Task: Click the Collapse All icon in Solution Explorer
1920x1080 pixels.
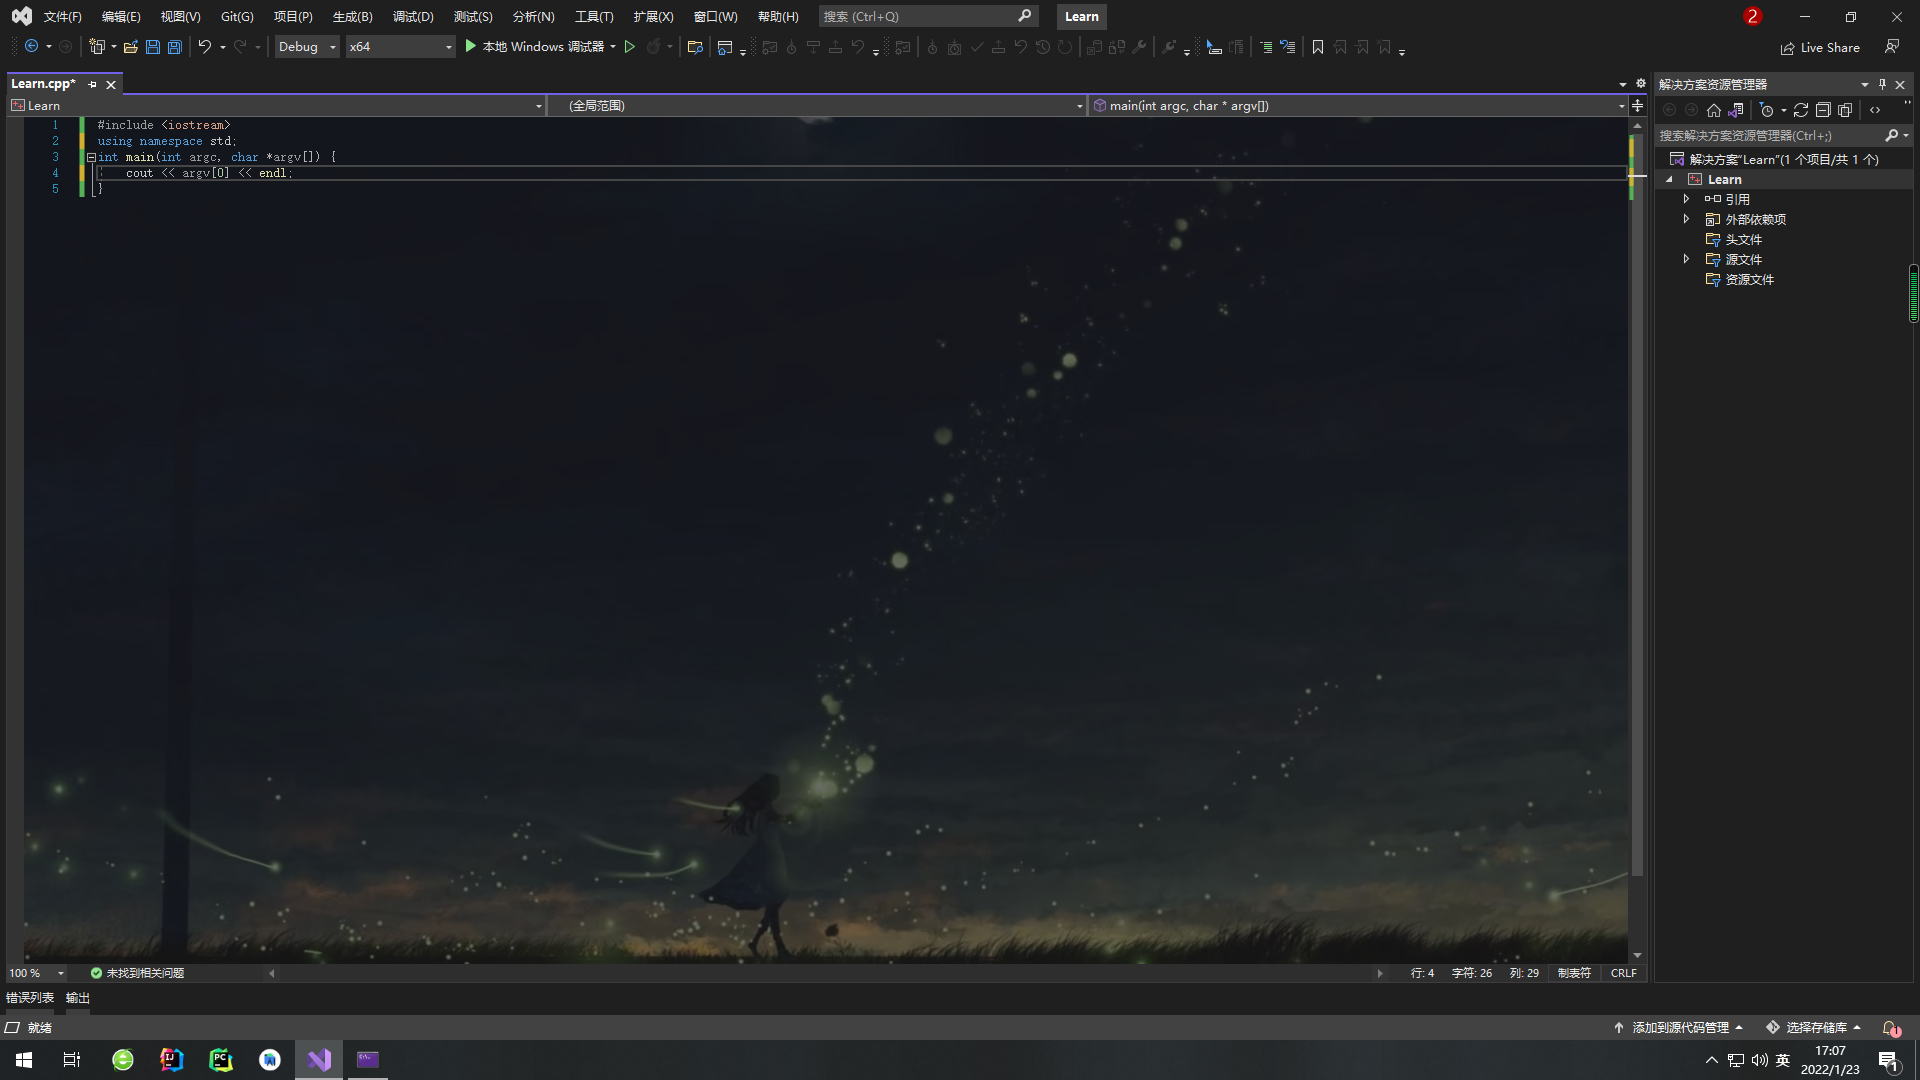Action: [x=1823, y=110]
